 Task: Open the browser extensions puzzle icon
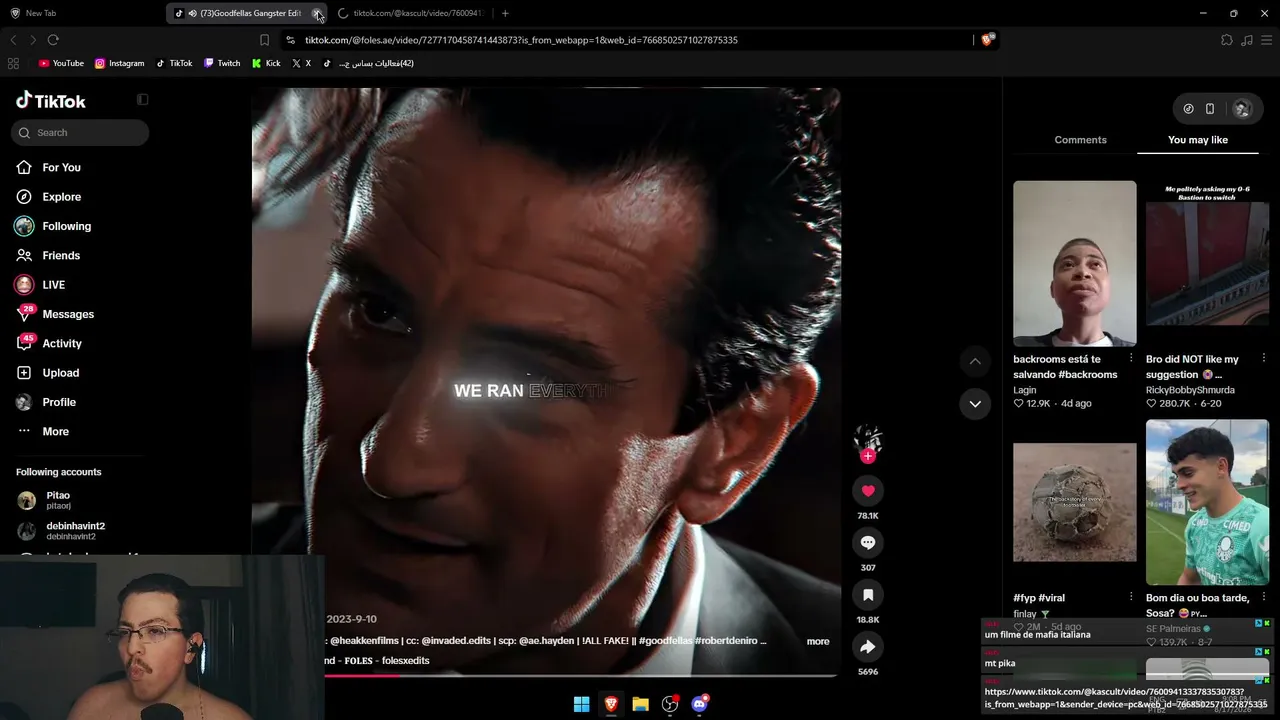1227,40
